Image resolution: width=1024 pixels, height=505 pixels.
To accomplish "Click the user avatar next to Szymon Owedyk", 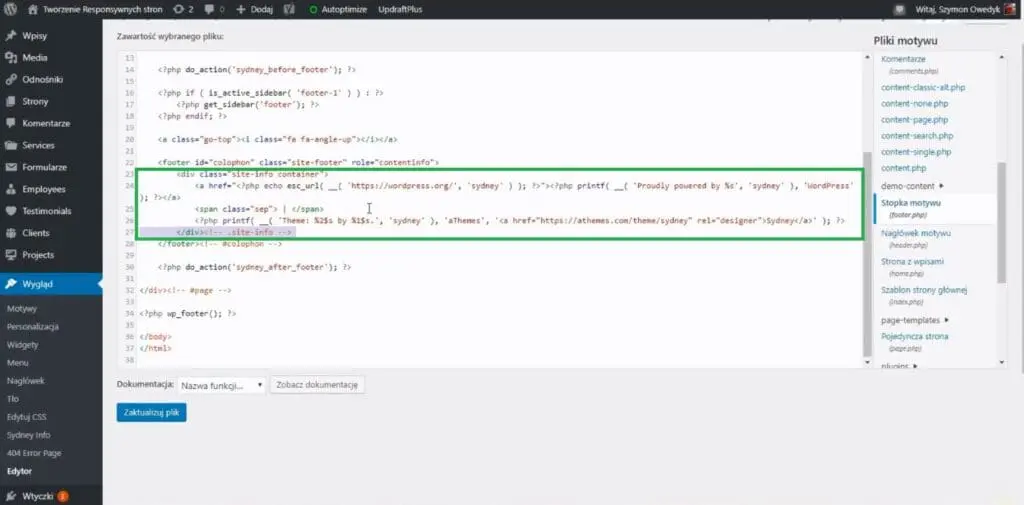I will (x=1010, y=10).
